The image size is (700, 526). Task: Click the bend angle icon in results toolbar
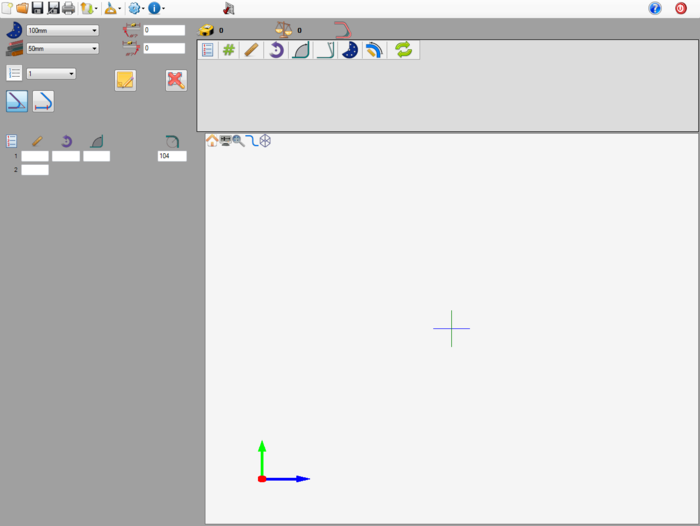[301, 50]
